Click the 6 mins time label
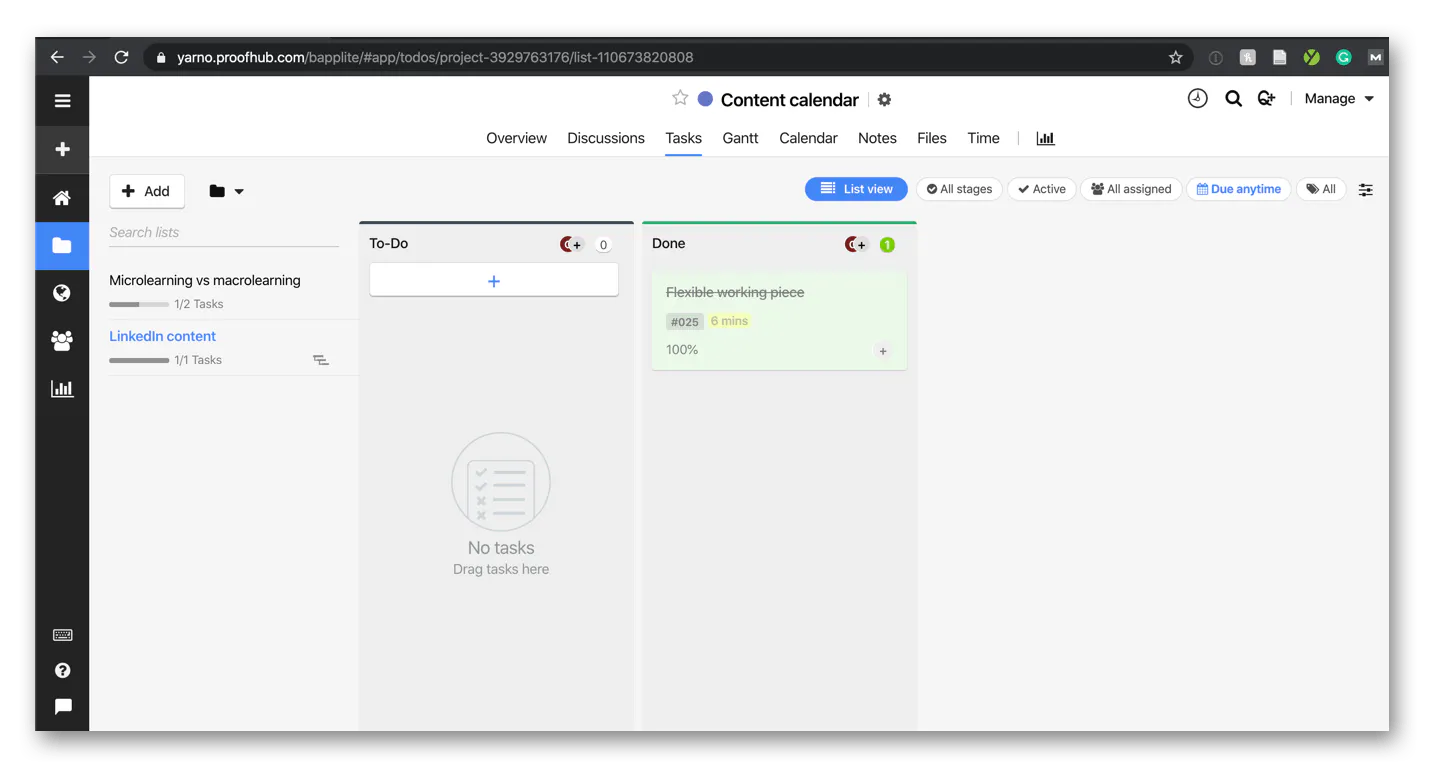 click(x=729, y=321)
